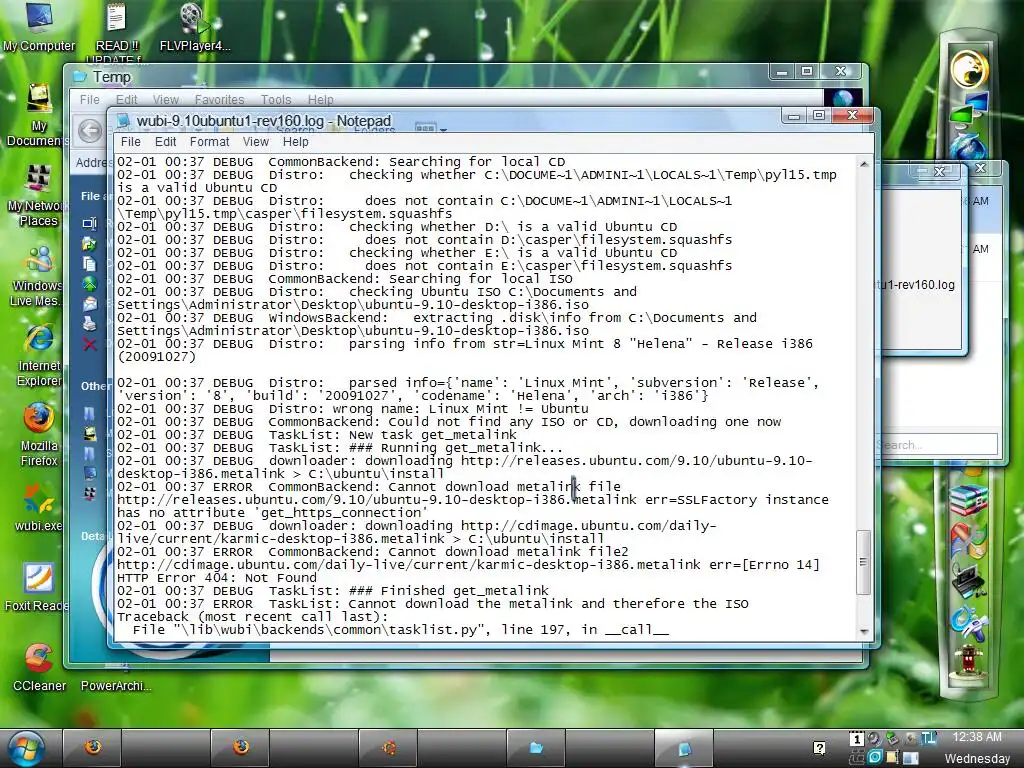
Task: Click the Address label in Temp window
Action: tap(91, 162)
